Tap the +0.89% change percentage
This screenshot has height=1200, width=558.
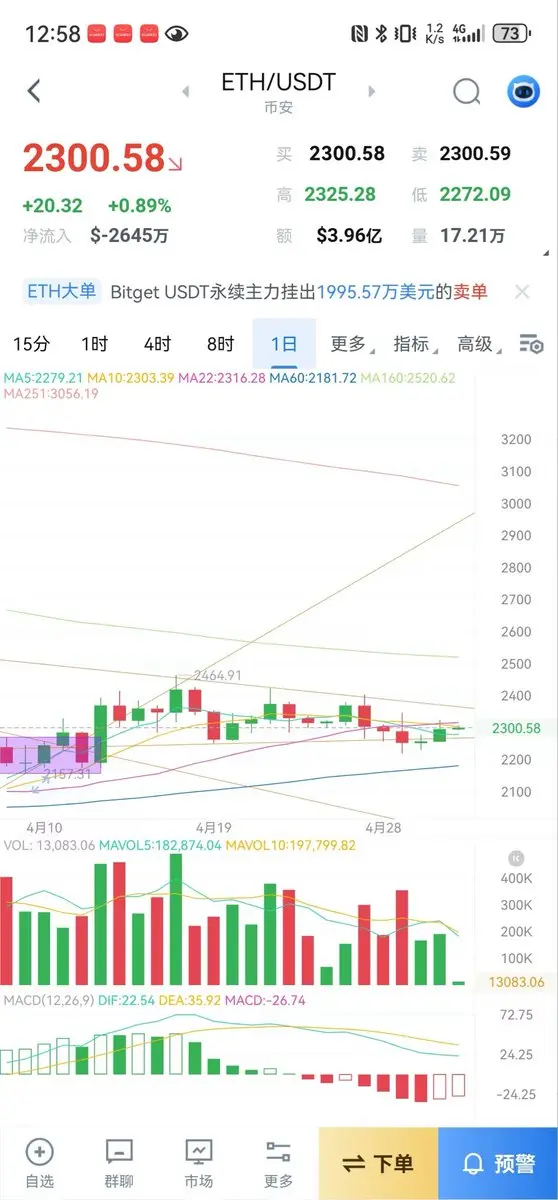coord(139,206)
